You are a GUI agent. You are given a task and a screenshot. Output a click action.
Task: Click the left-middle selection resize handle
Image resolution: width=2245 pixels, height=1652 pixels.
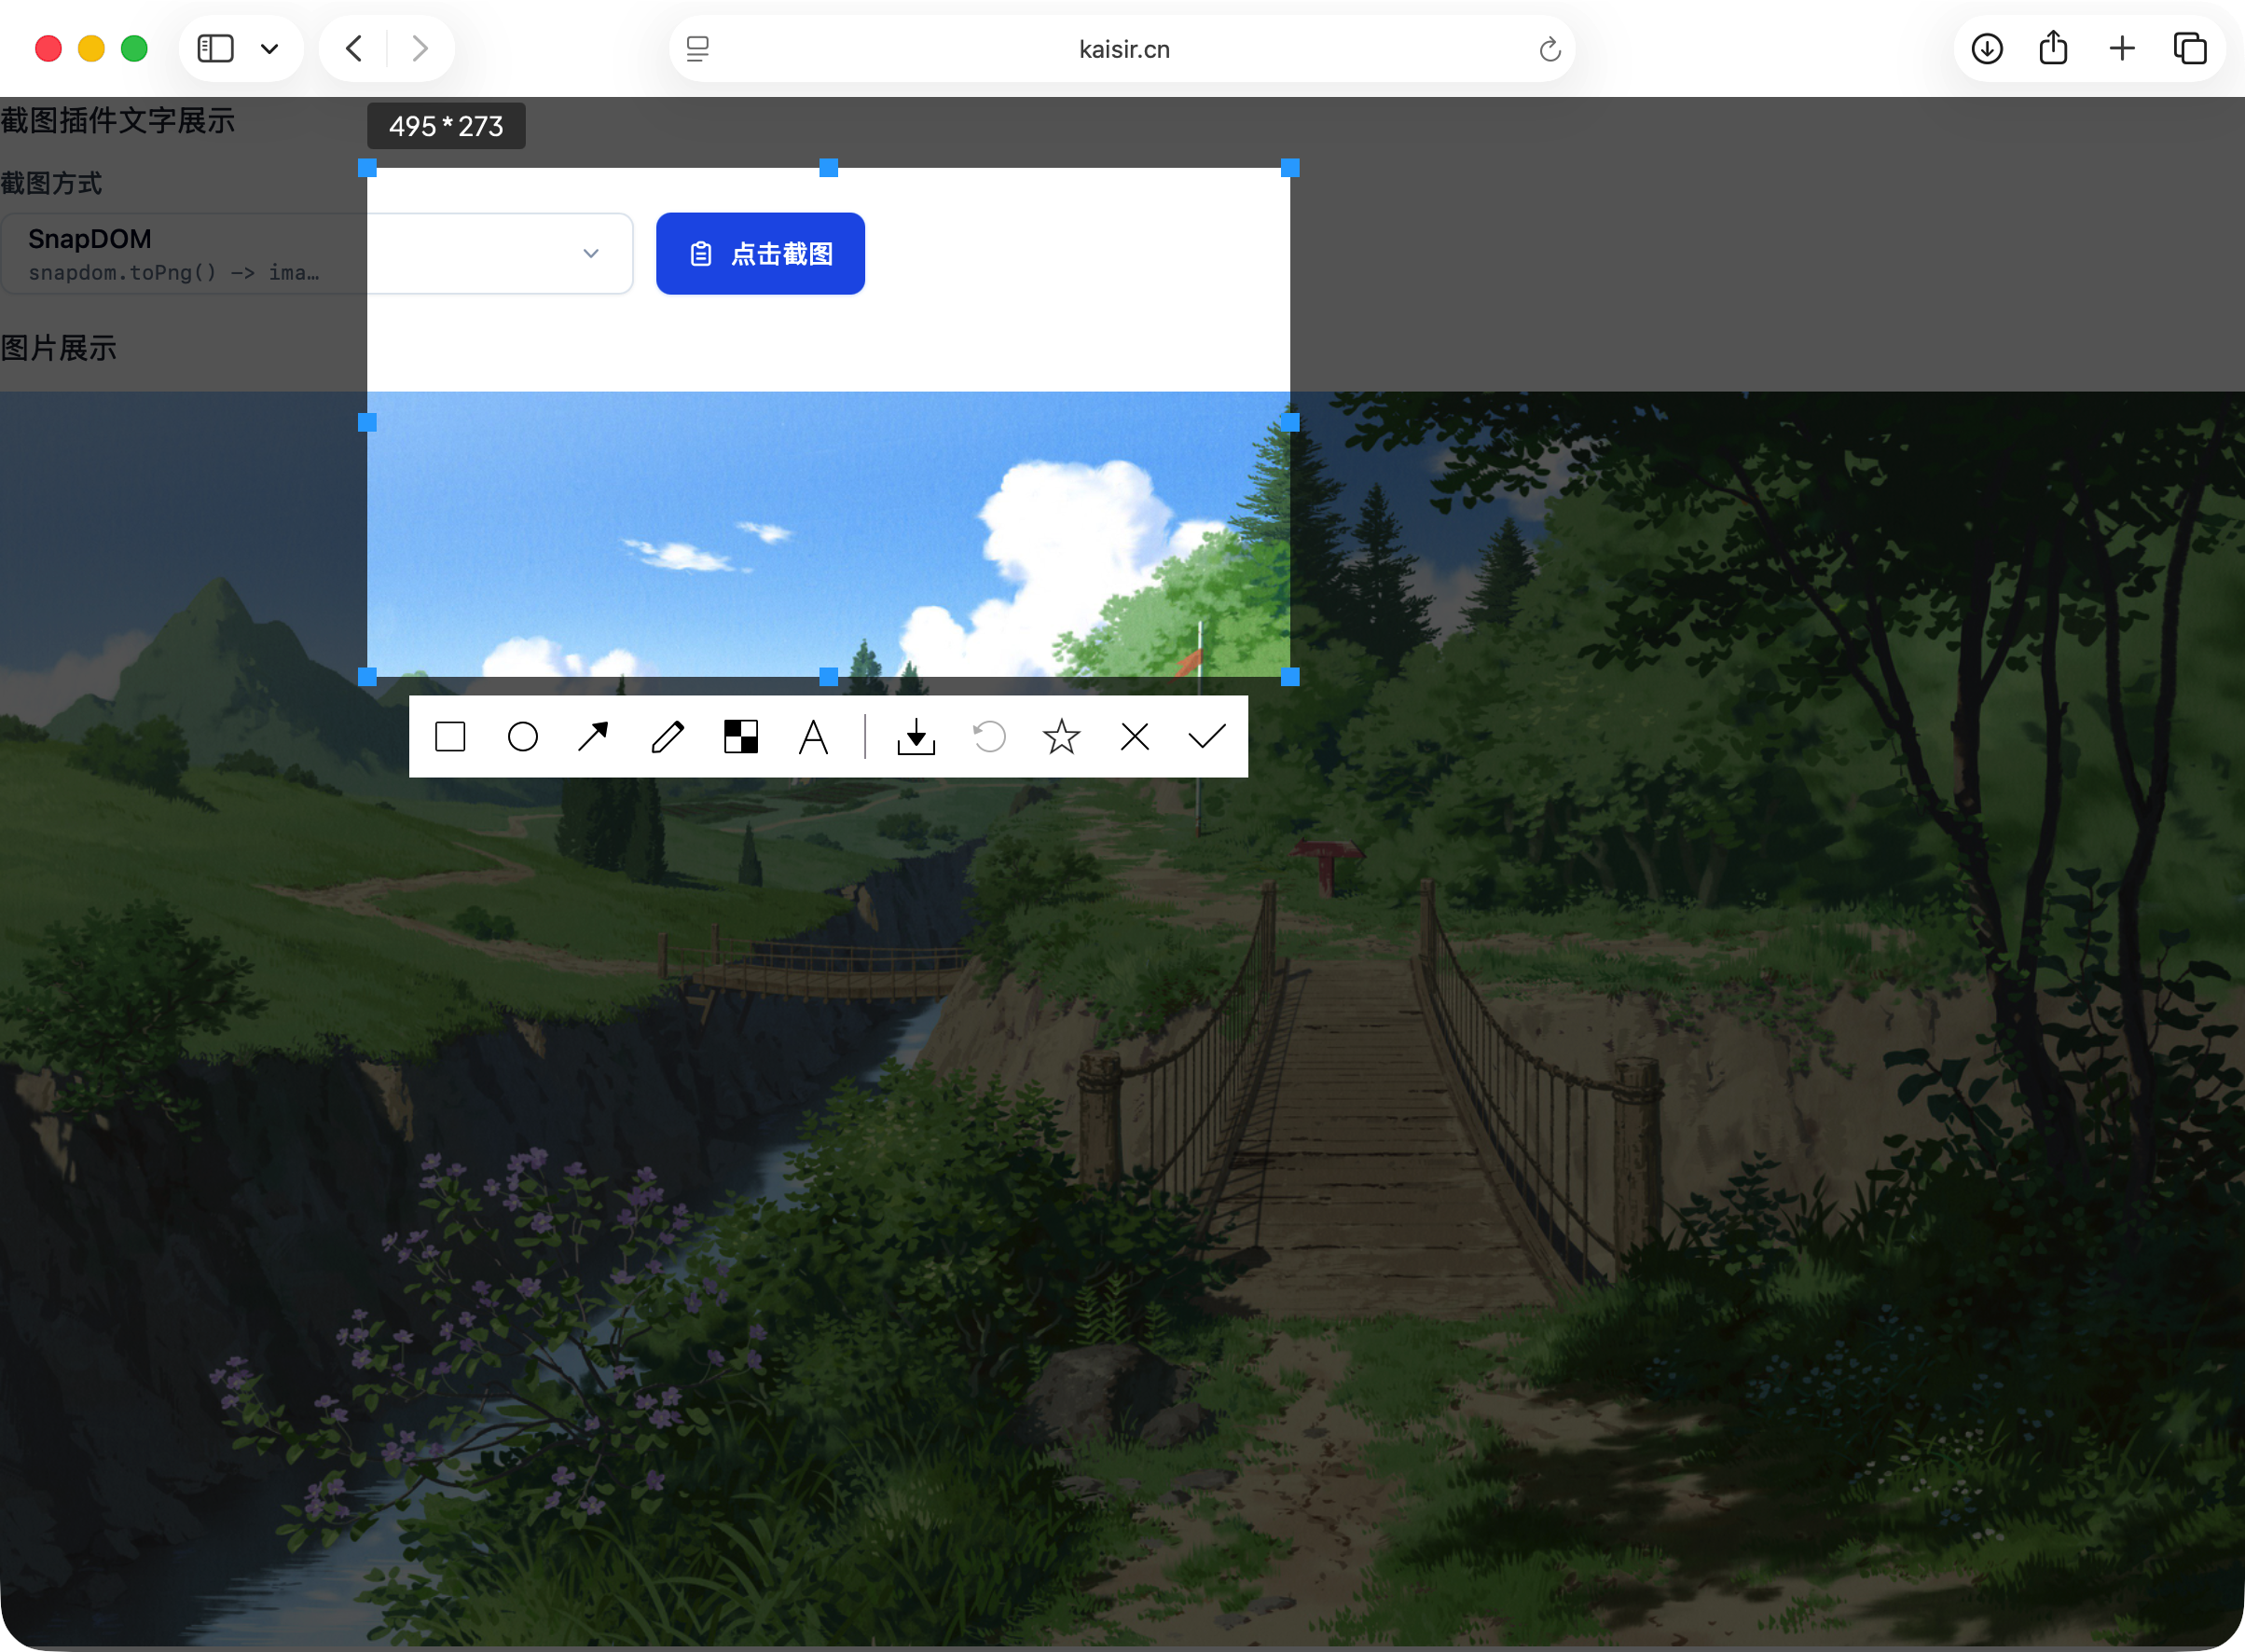coord(367,423)
